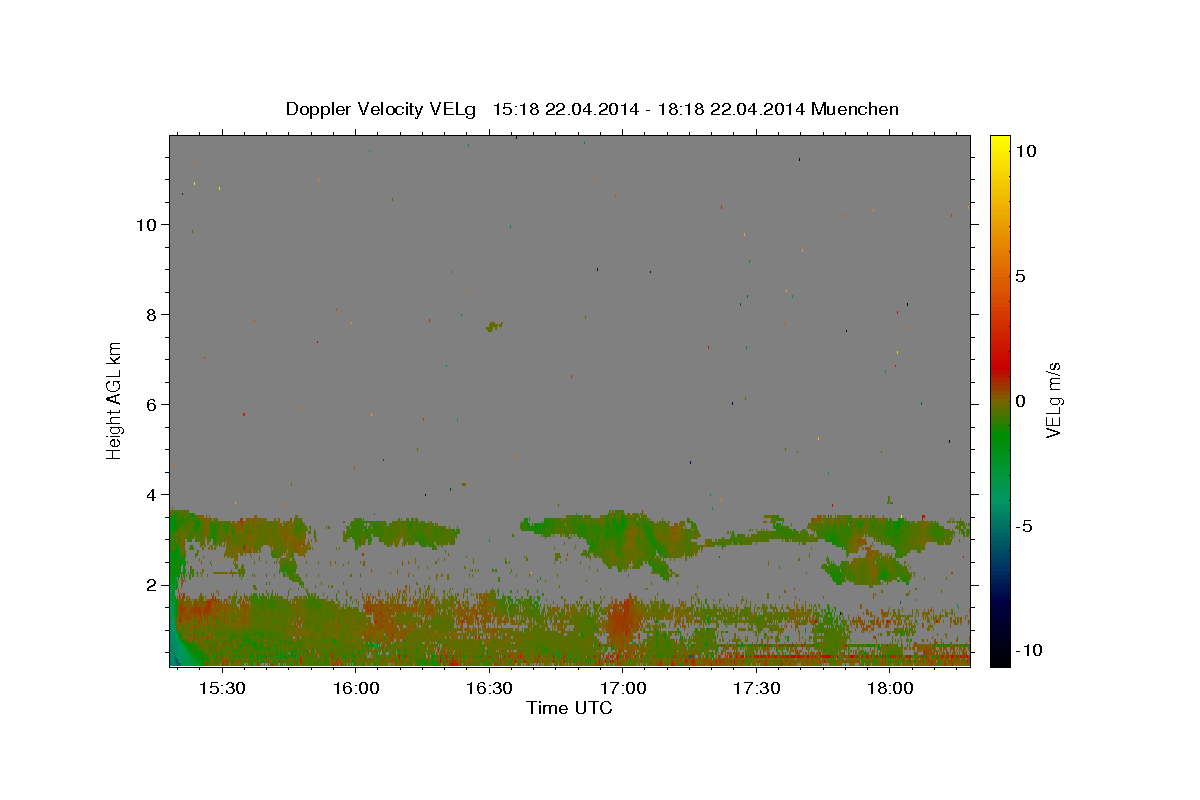Click the height tick label 6
The height and width of the screenshot is (800, 1200).
point(150,404)
